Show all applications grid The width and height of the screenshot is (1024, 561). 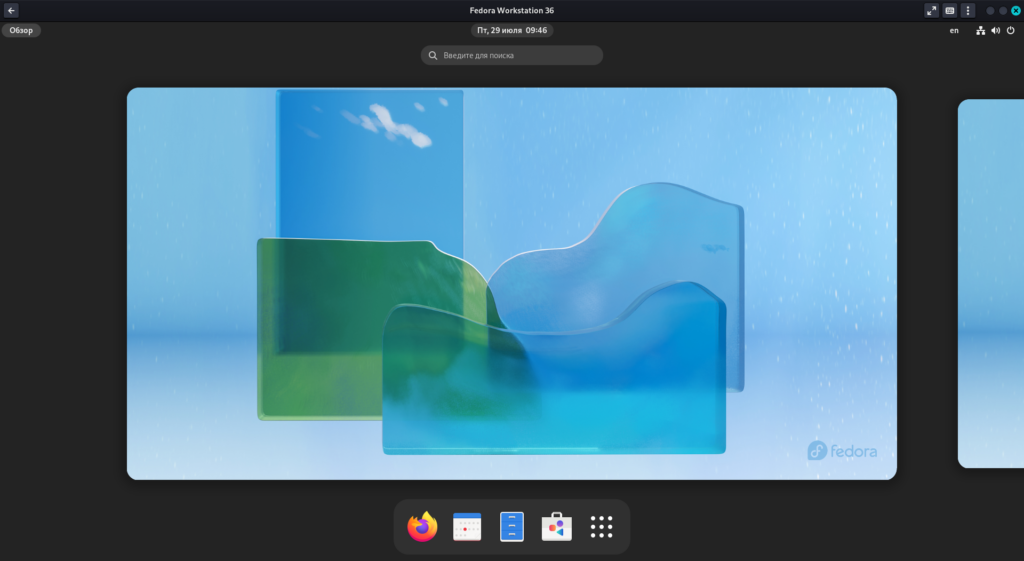(x=601, y=527)
